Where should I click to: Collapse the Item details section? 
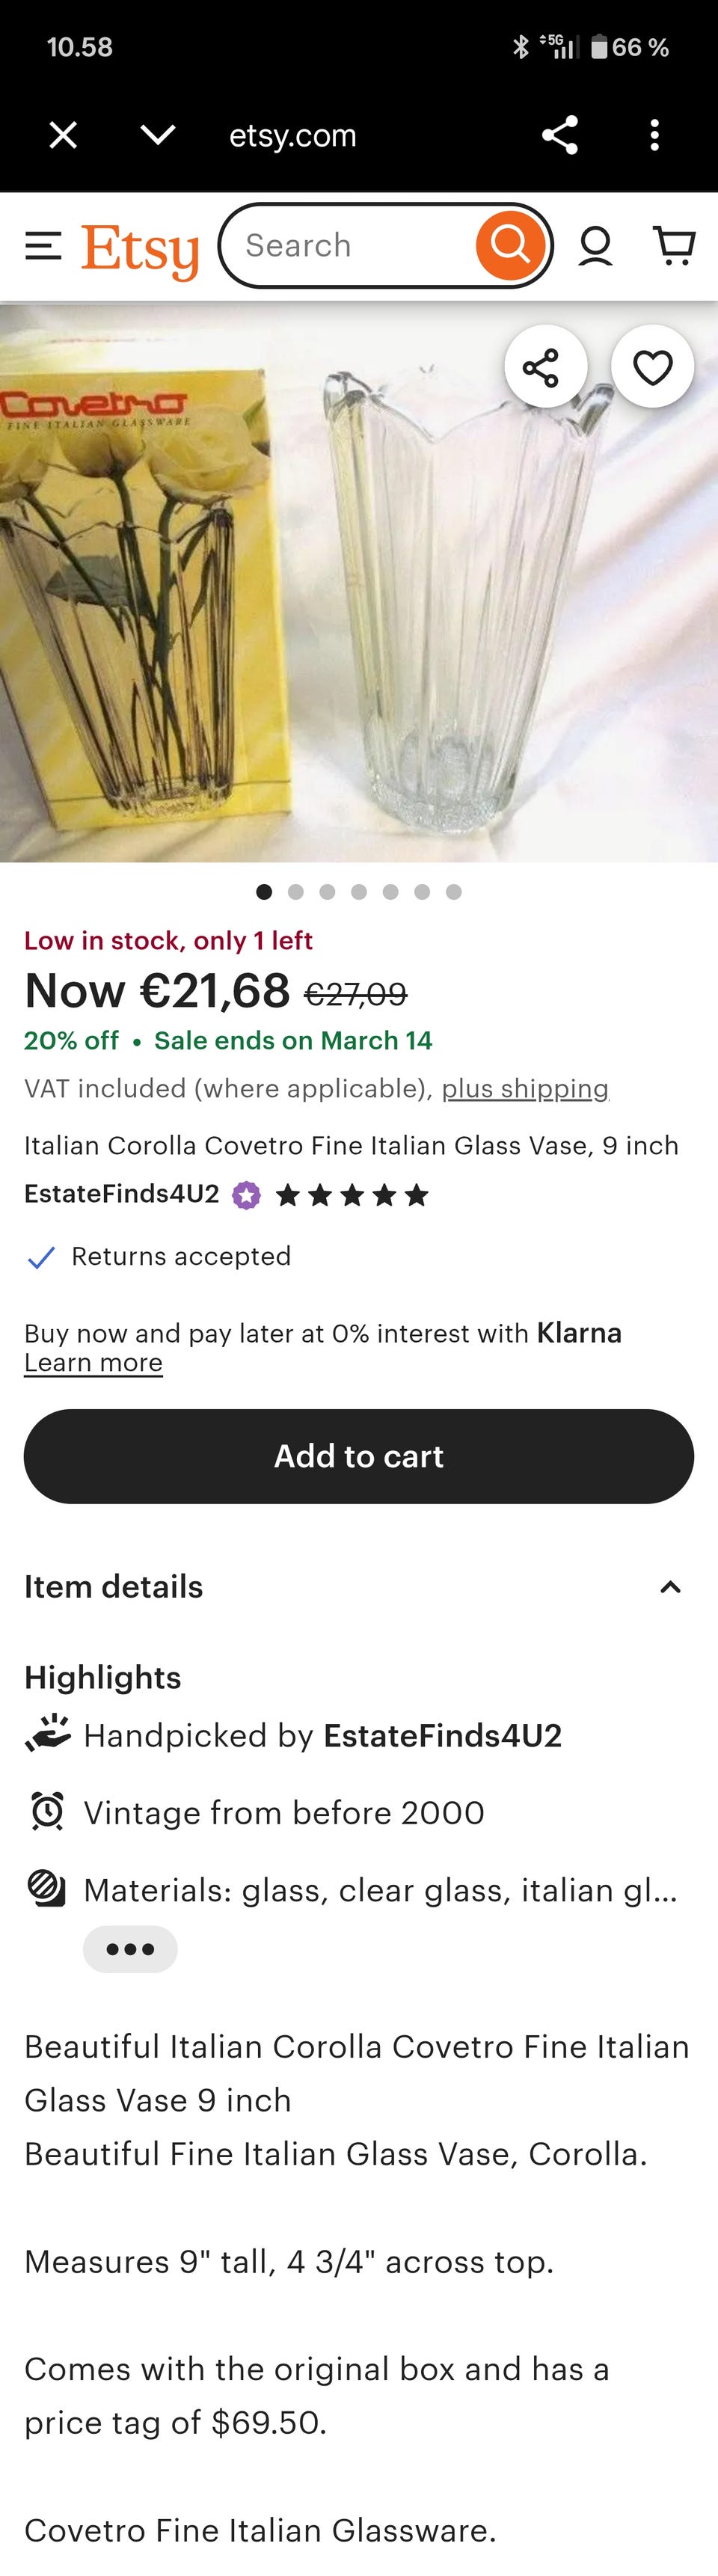670,1586
